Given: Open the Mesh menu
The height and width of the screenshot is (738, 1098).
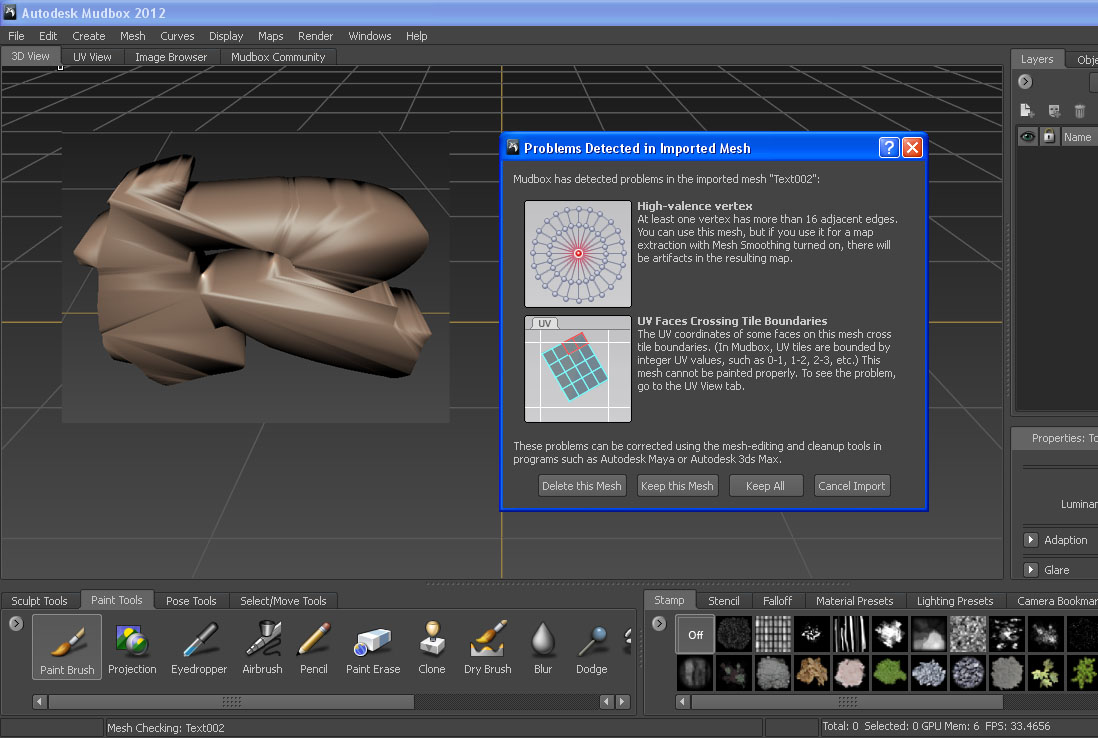Looking at the screenshot, I should [x=132, y=36].
